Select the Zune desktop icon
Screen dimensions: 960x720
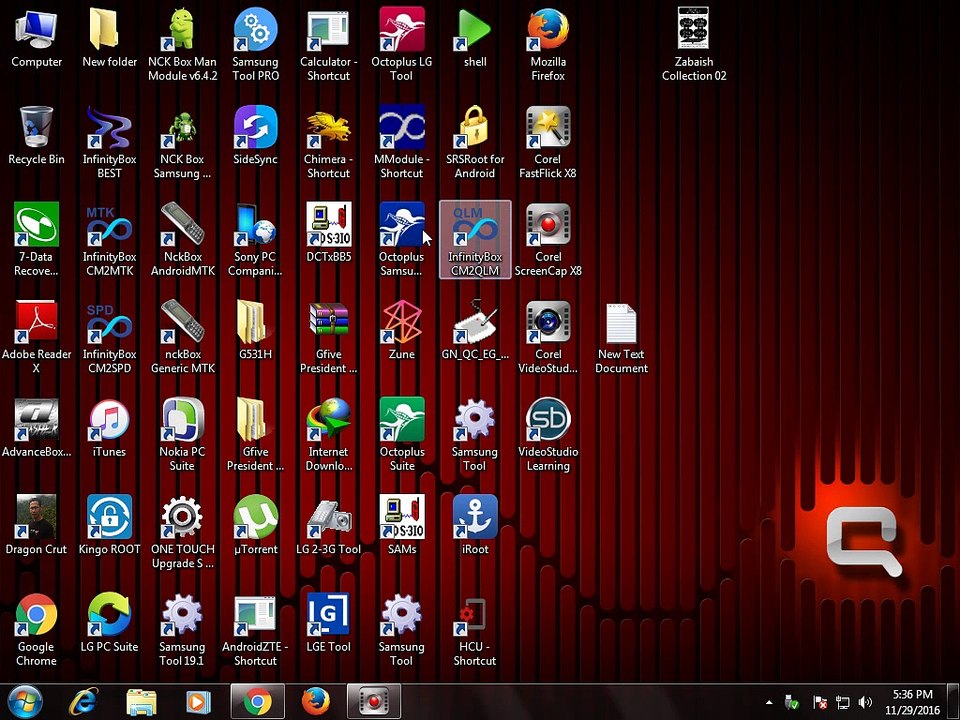(402, 331)
